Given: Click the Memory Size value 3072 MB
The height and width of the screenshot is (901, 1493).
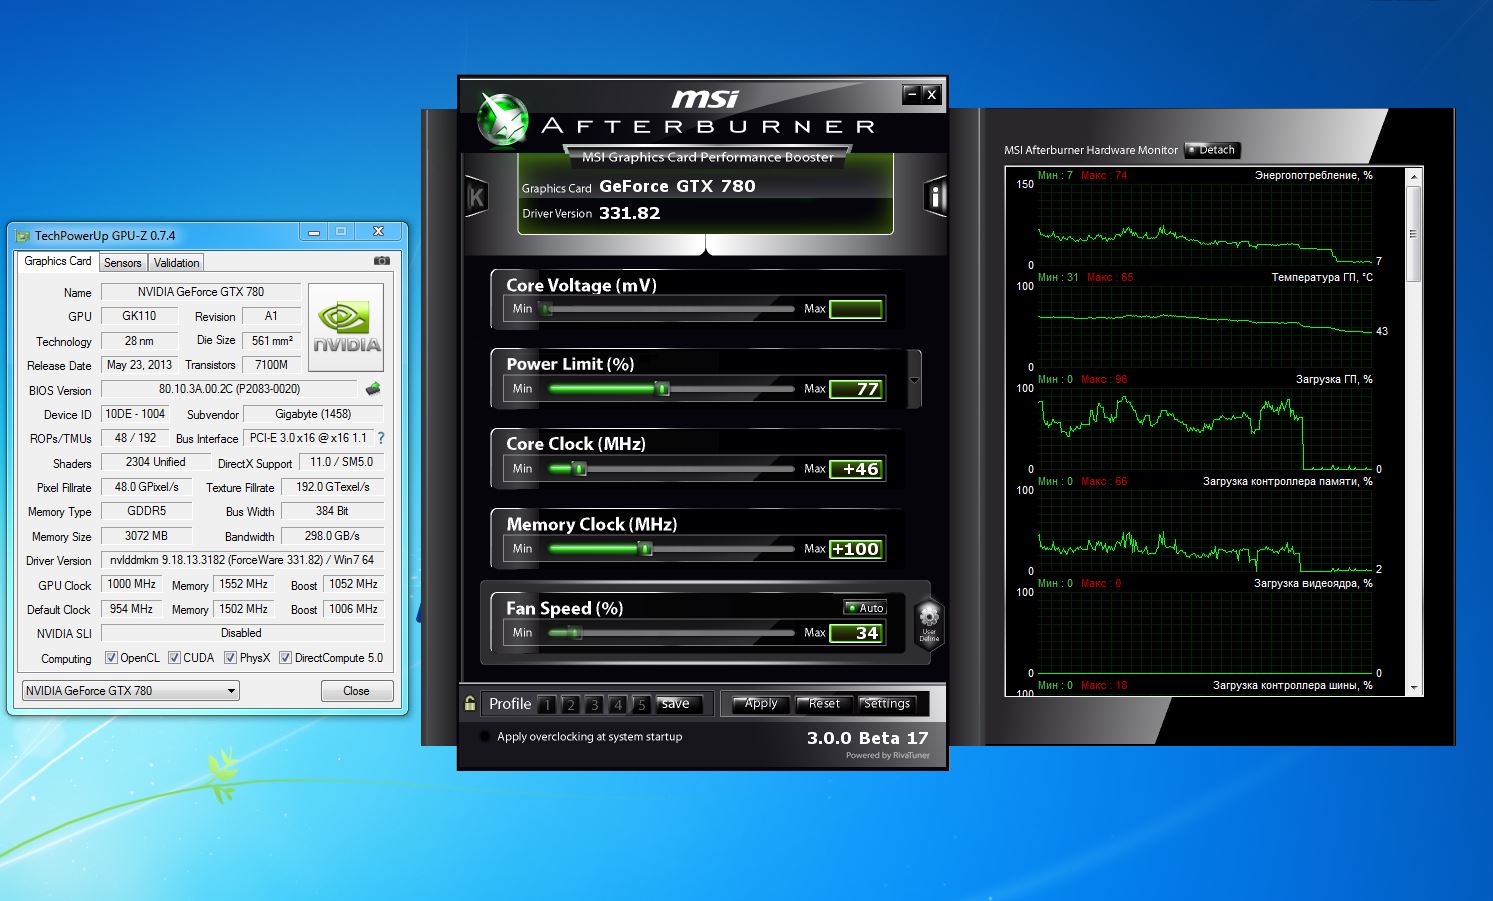Looking at the screenshot, I should (146, 536).
